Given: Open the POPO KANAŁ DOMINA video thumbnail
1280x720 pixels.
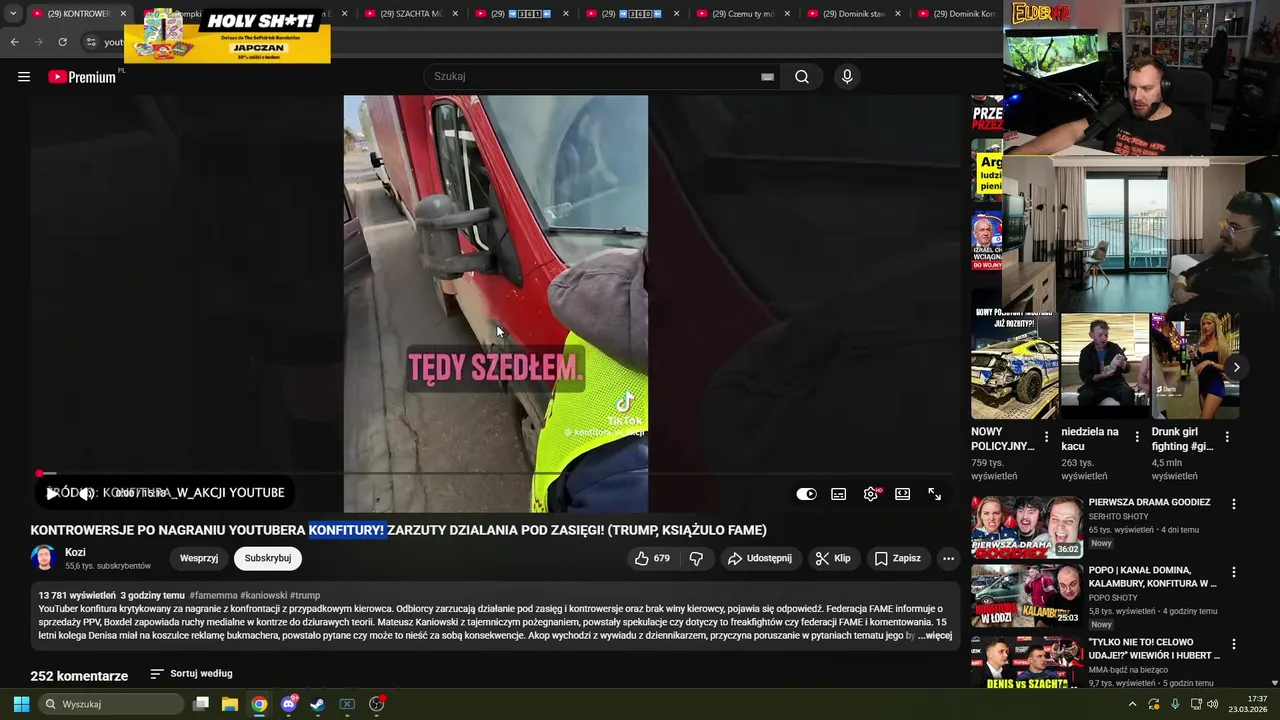Looking at the screenshot, I should click(1027, 596).
